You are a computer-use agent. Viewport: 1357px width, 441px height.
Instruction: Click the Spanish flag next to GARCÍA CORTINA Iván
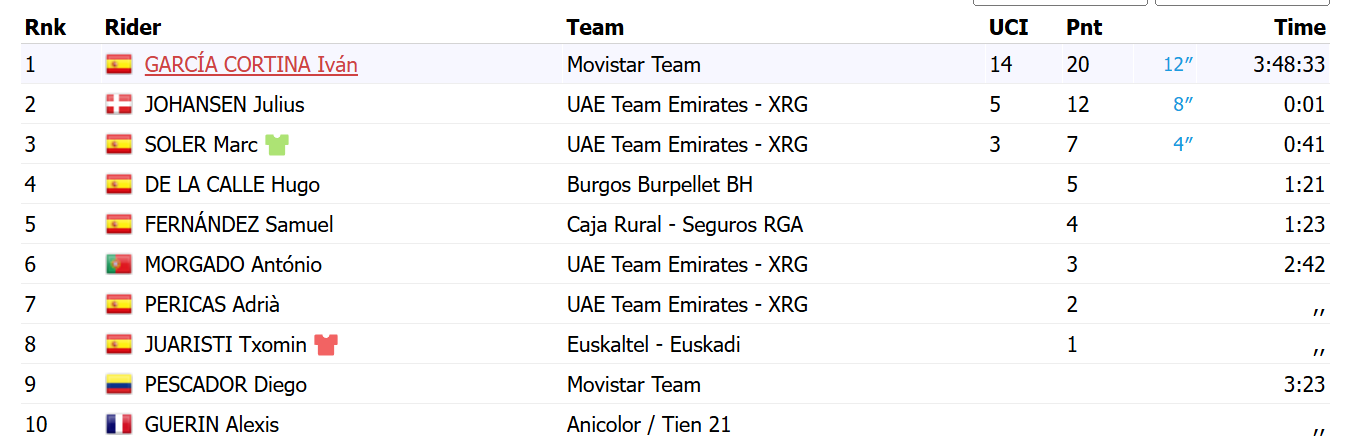tap(119, 65)
